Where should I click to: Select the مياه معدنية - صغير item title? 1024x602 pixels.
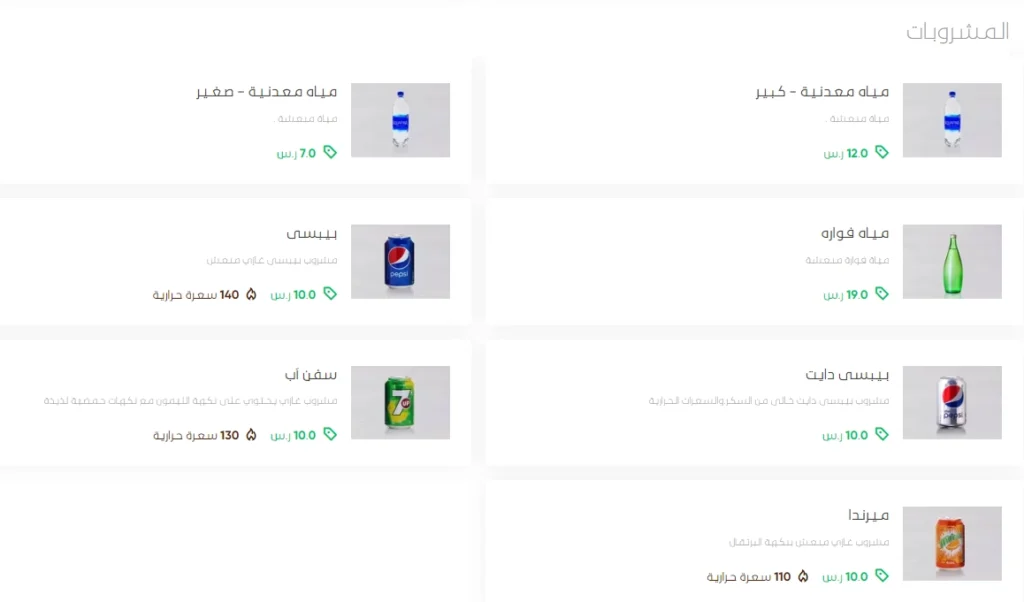tap(266, 91)
